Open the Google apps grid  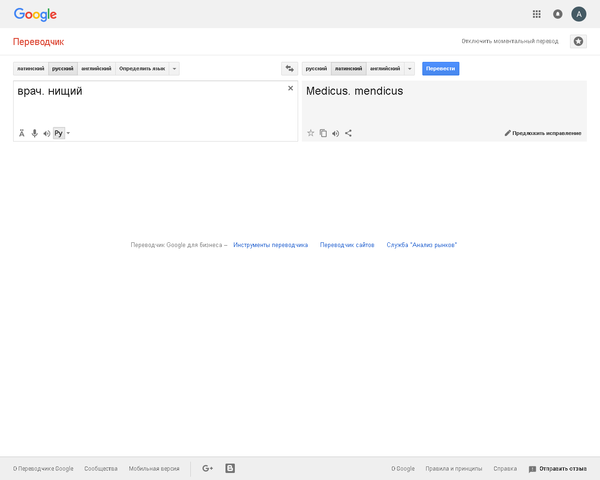click(x=537, y=14)
